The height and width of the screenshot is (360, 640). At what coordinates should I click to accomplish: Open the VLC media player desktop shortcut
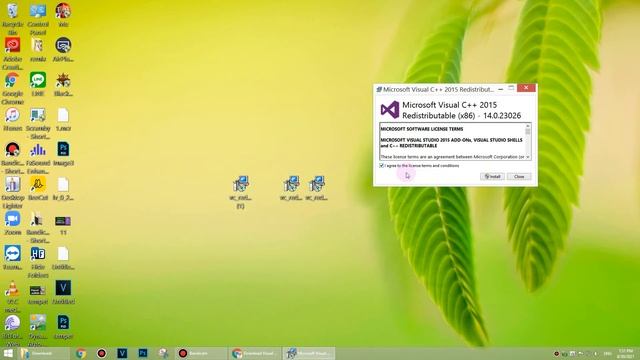pyautogui.click(x=13, y=288)
